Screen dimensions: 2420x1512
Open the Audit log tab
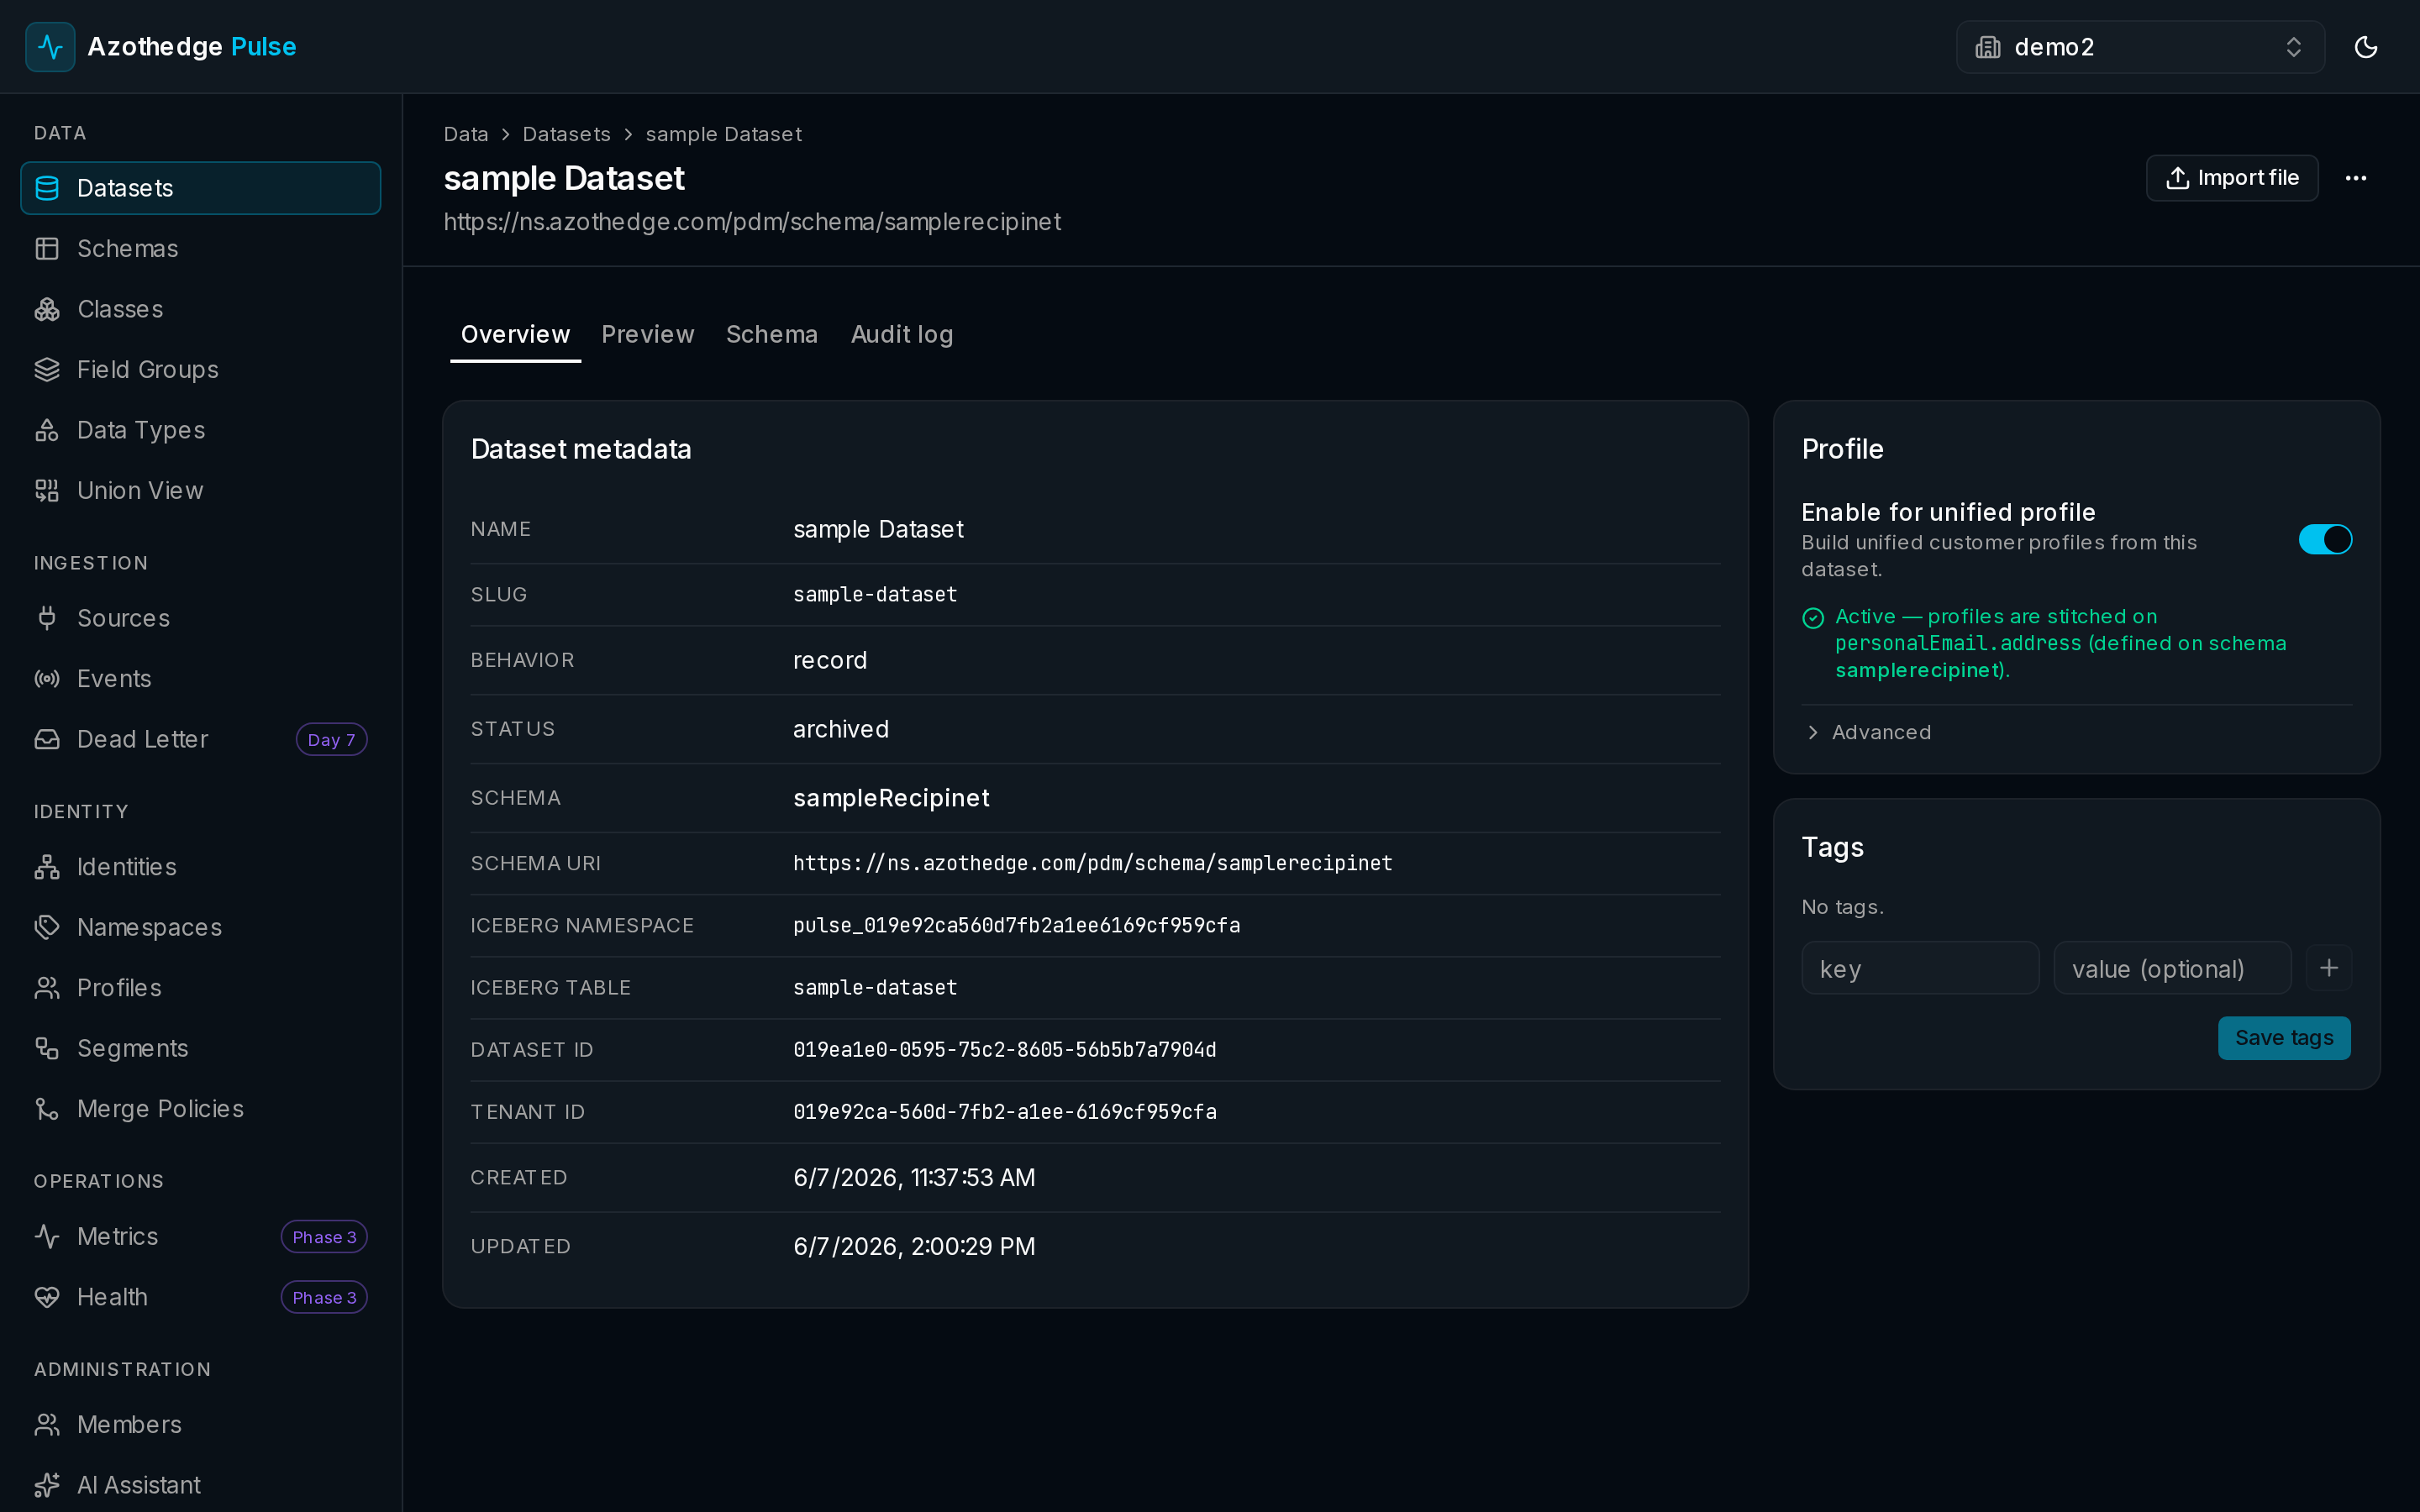click(x=901, y=335)
